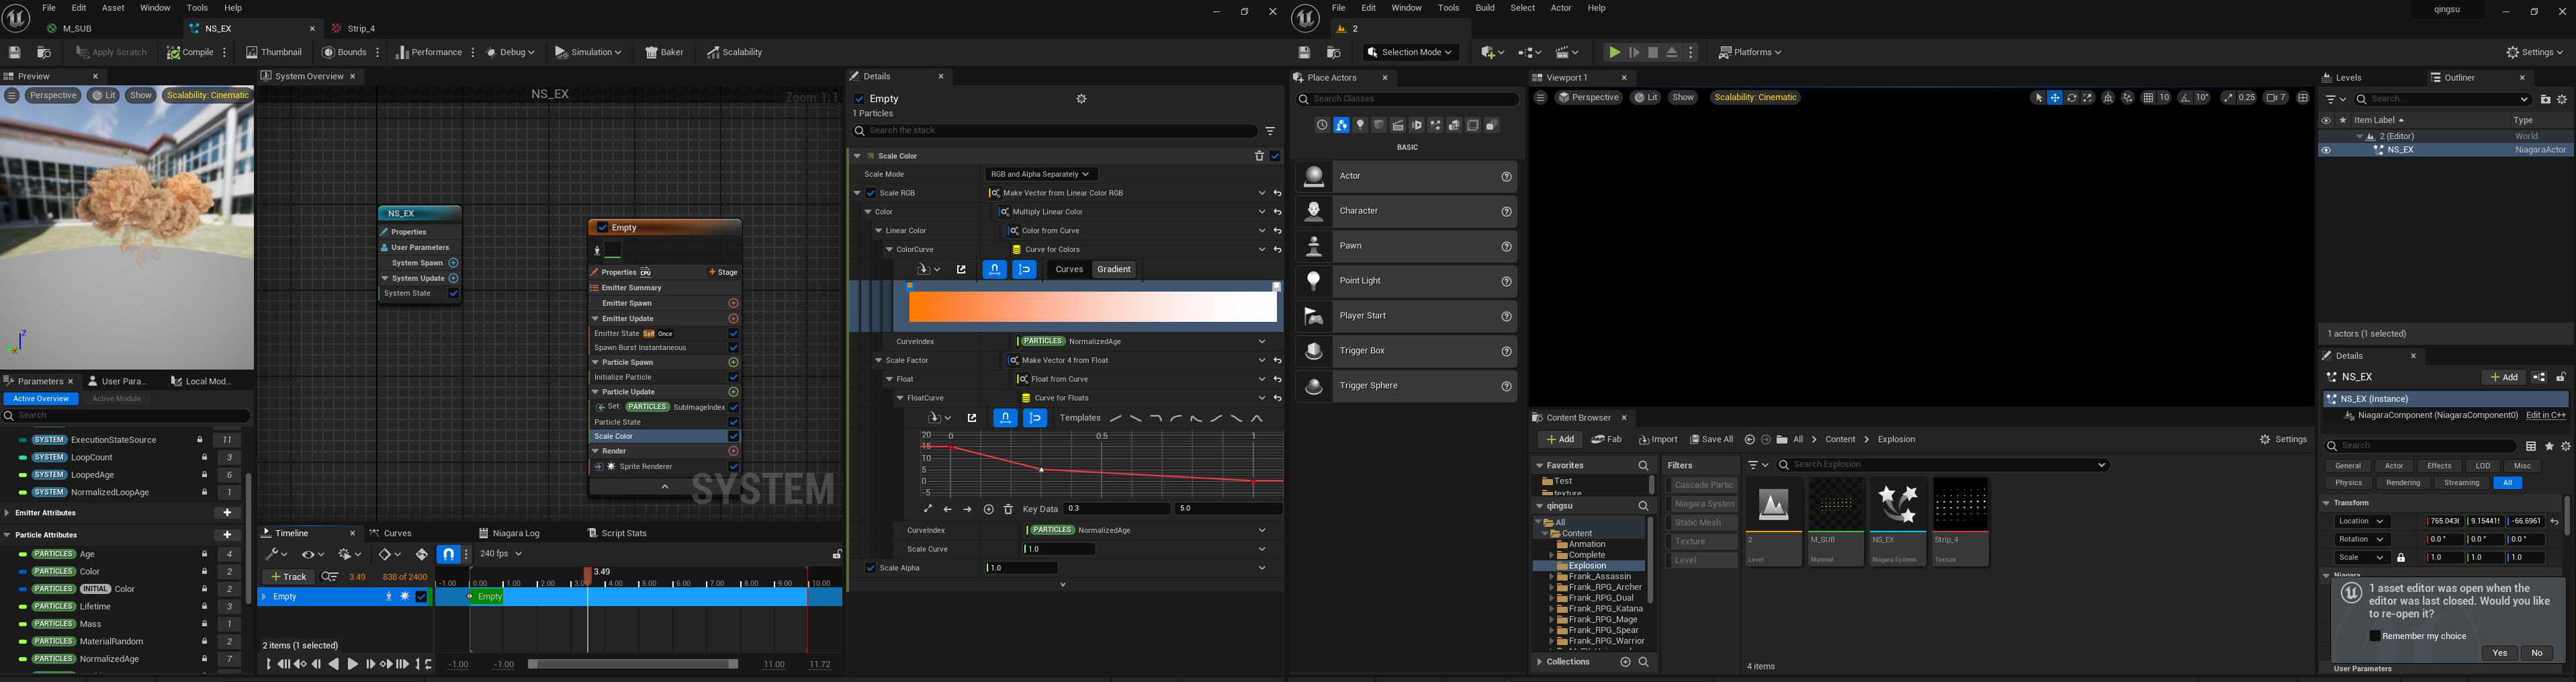Click the stop button in the main editor toolbar
This screenshot has height=682, width=2576.
tap(1653, 52)
